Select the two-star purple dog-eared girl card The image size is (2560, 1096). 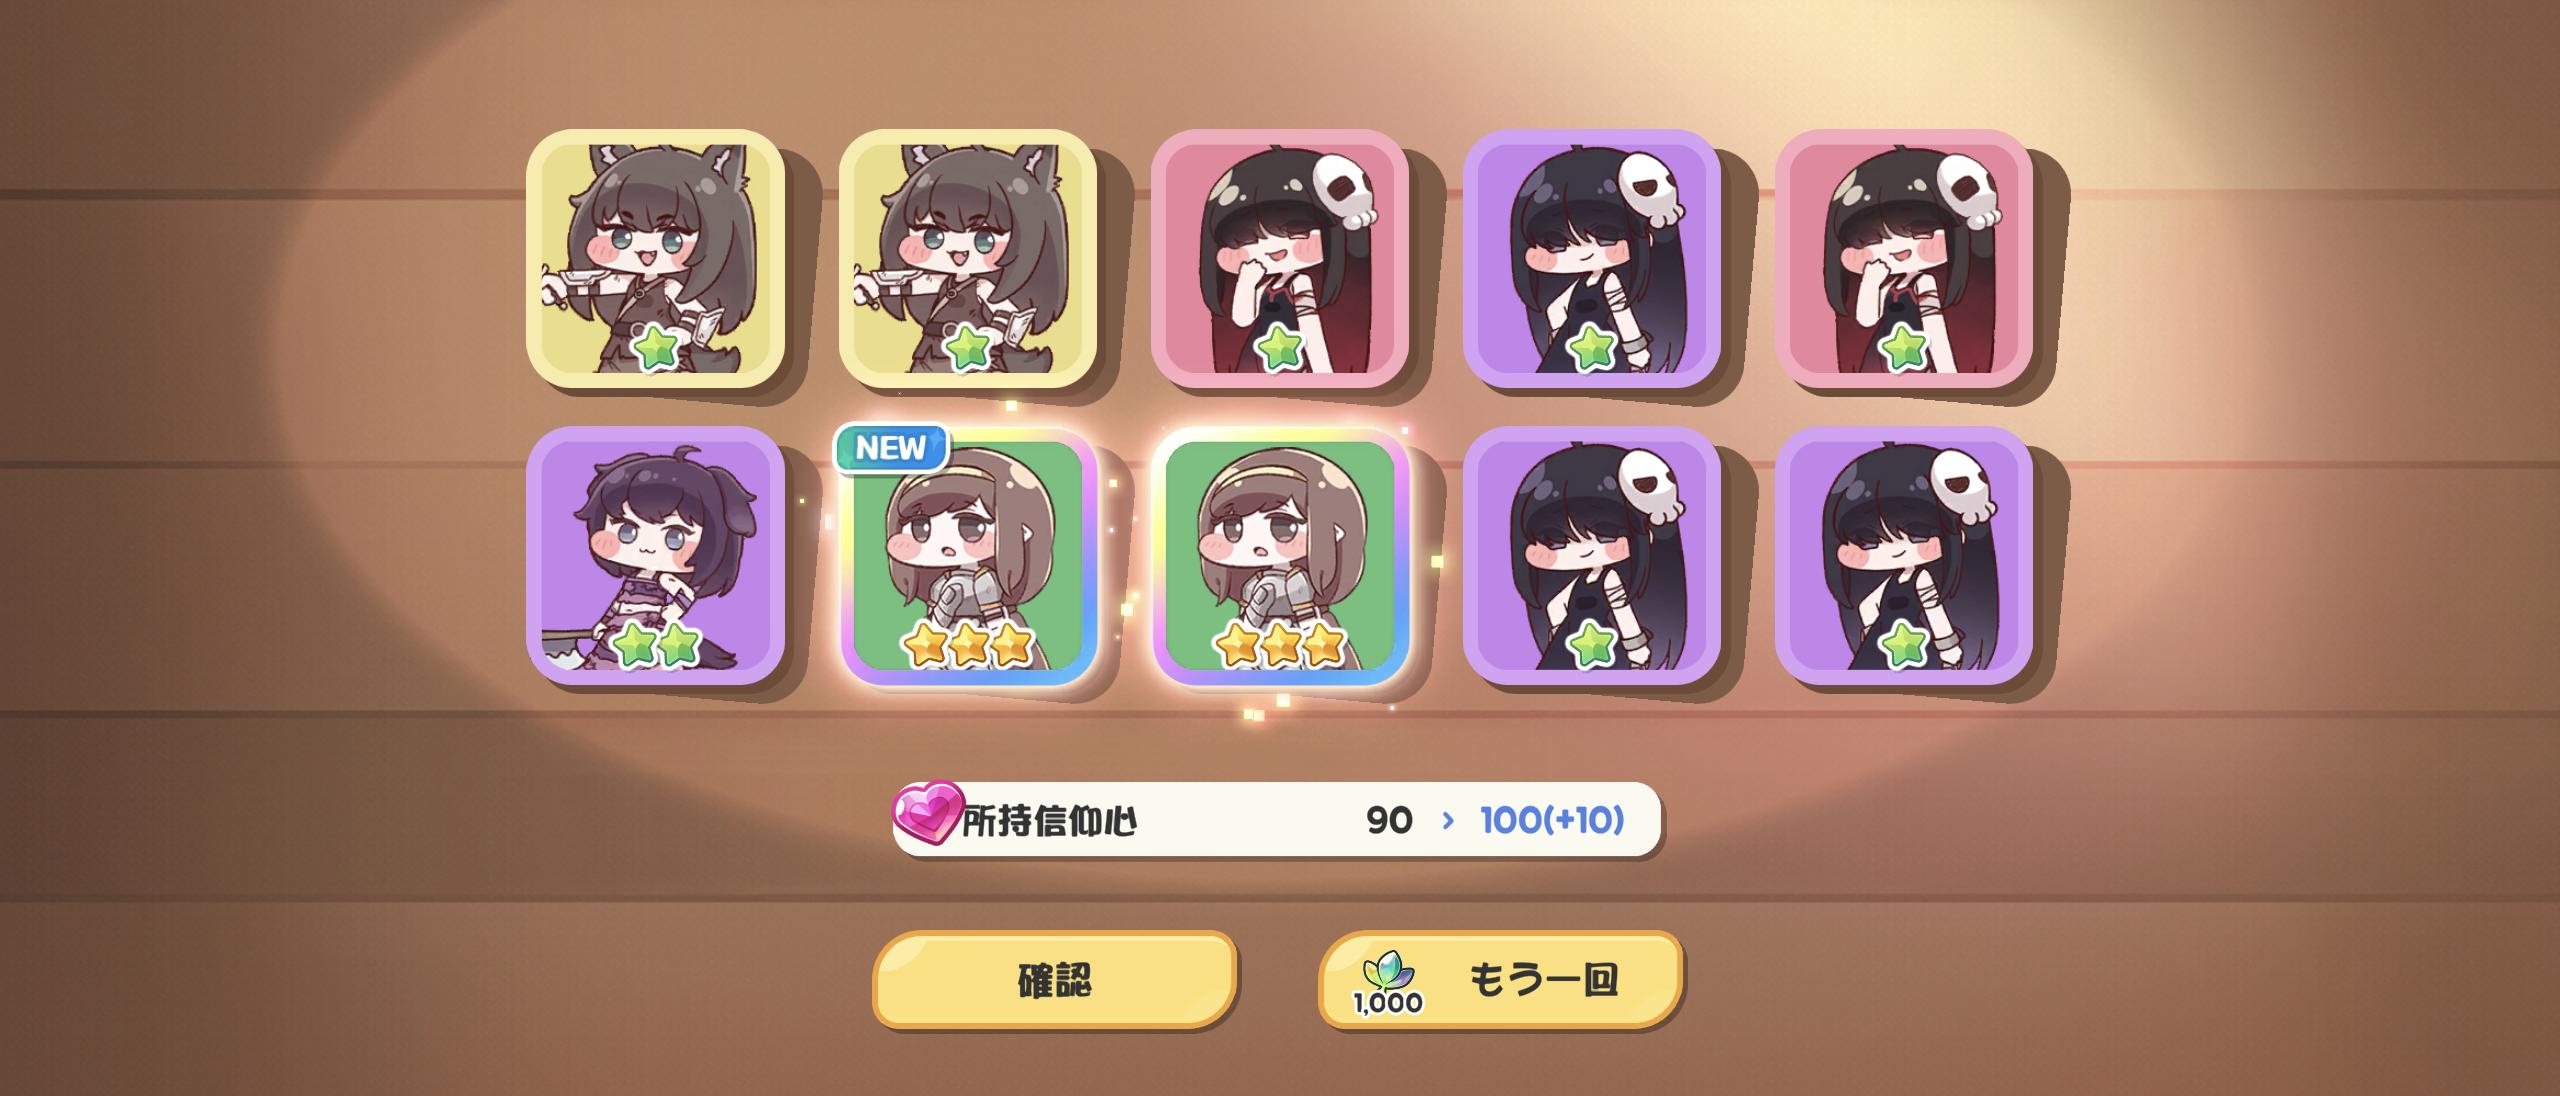(x=655, y=556)
